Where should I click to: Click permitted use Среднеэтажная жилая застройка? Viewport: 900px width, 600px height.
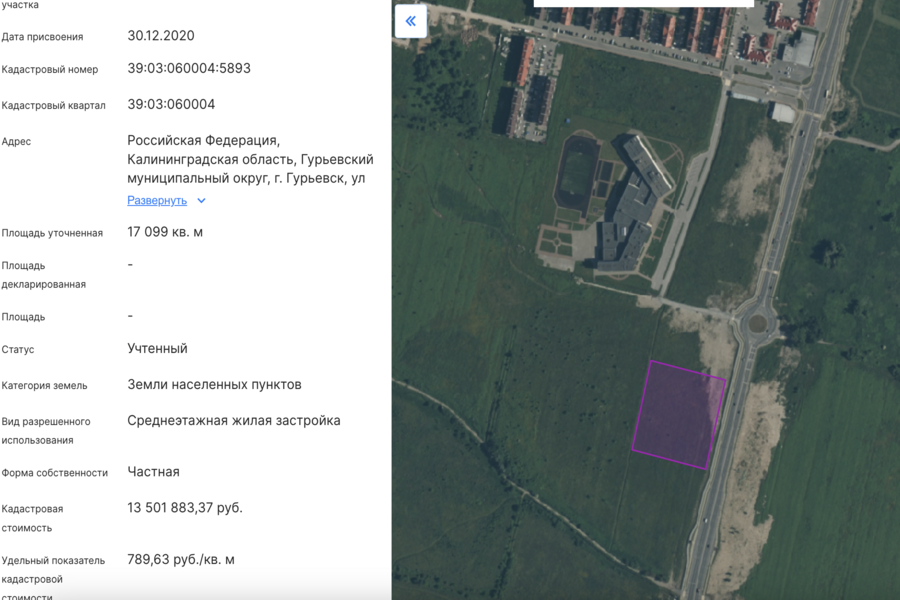coord(235,420)
